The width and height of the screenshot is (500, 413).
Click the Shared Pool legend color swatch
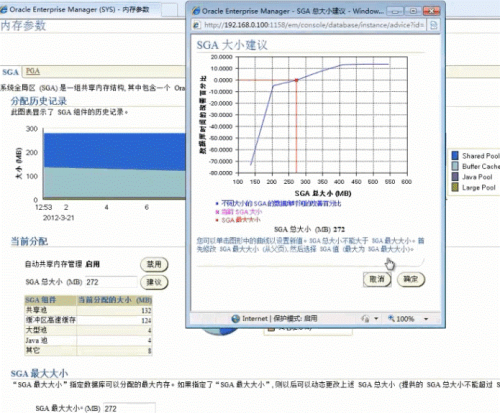pos(455,155)
